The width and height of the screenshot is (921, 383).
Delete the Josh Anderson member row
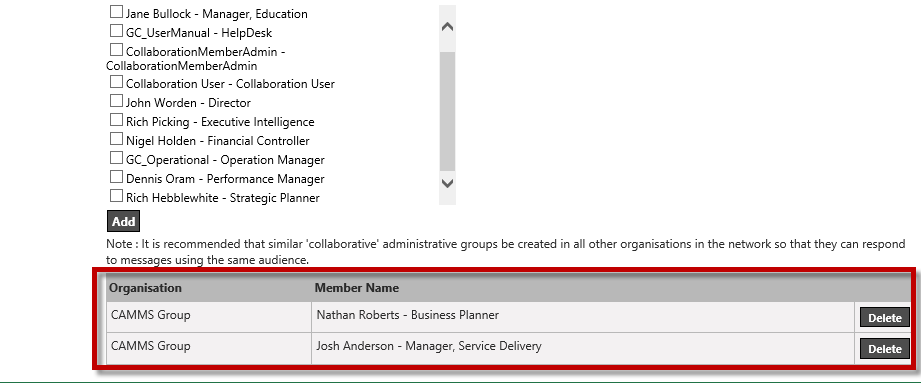(885, 348)
